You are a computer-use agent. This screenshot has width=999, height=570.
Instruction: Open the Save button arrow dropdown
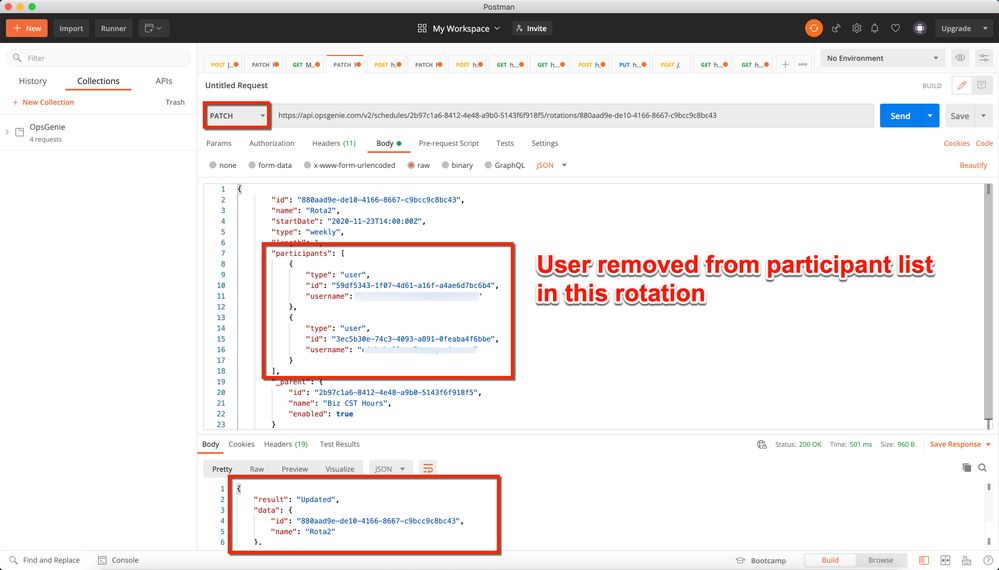coord(984,116)
